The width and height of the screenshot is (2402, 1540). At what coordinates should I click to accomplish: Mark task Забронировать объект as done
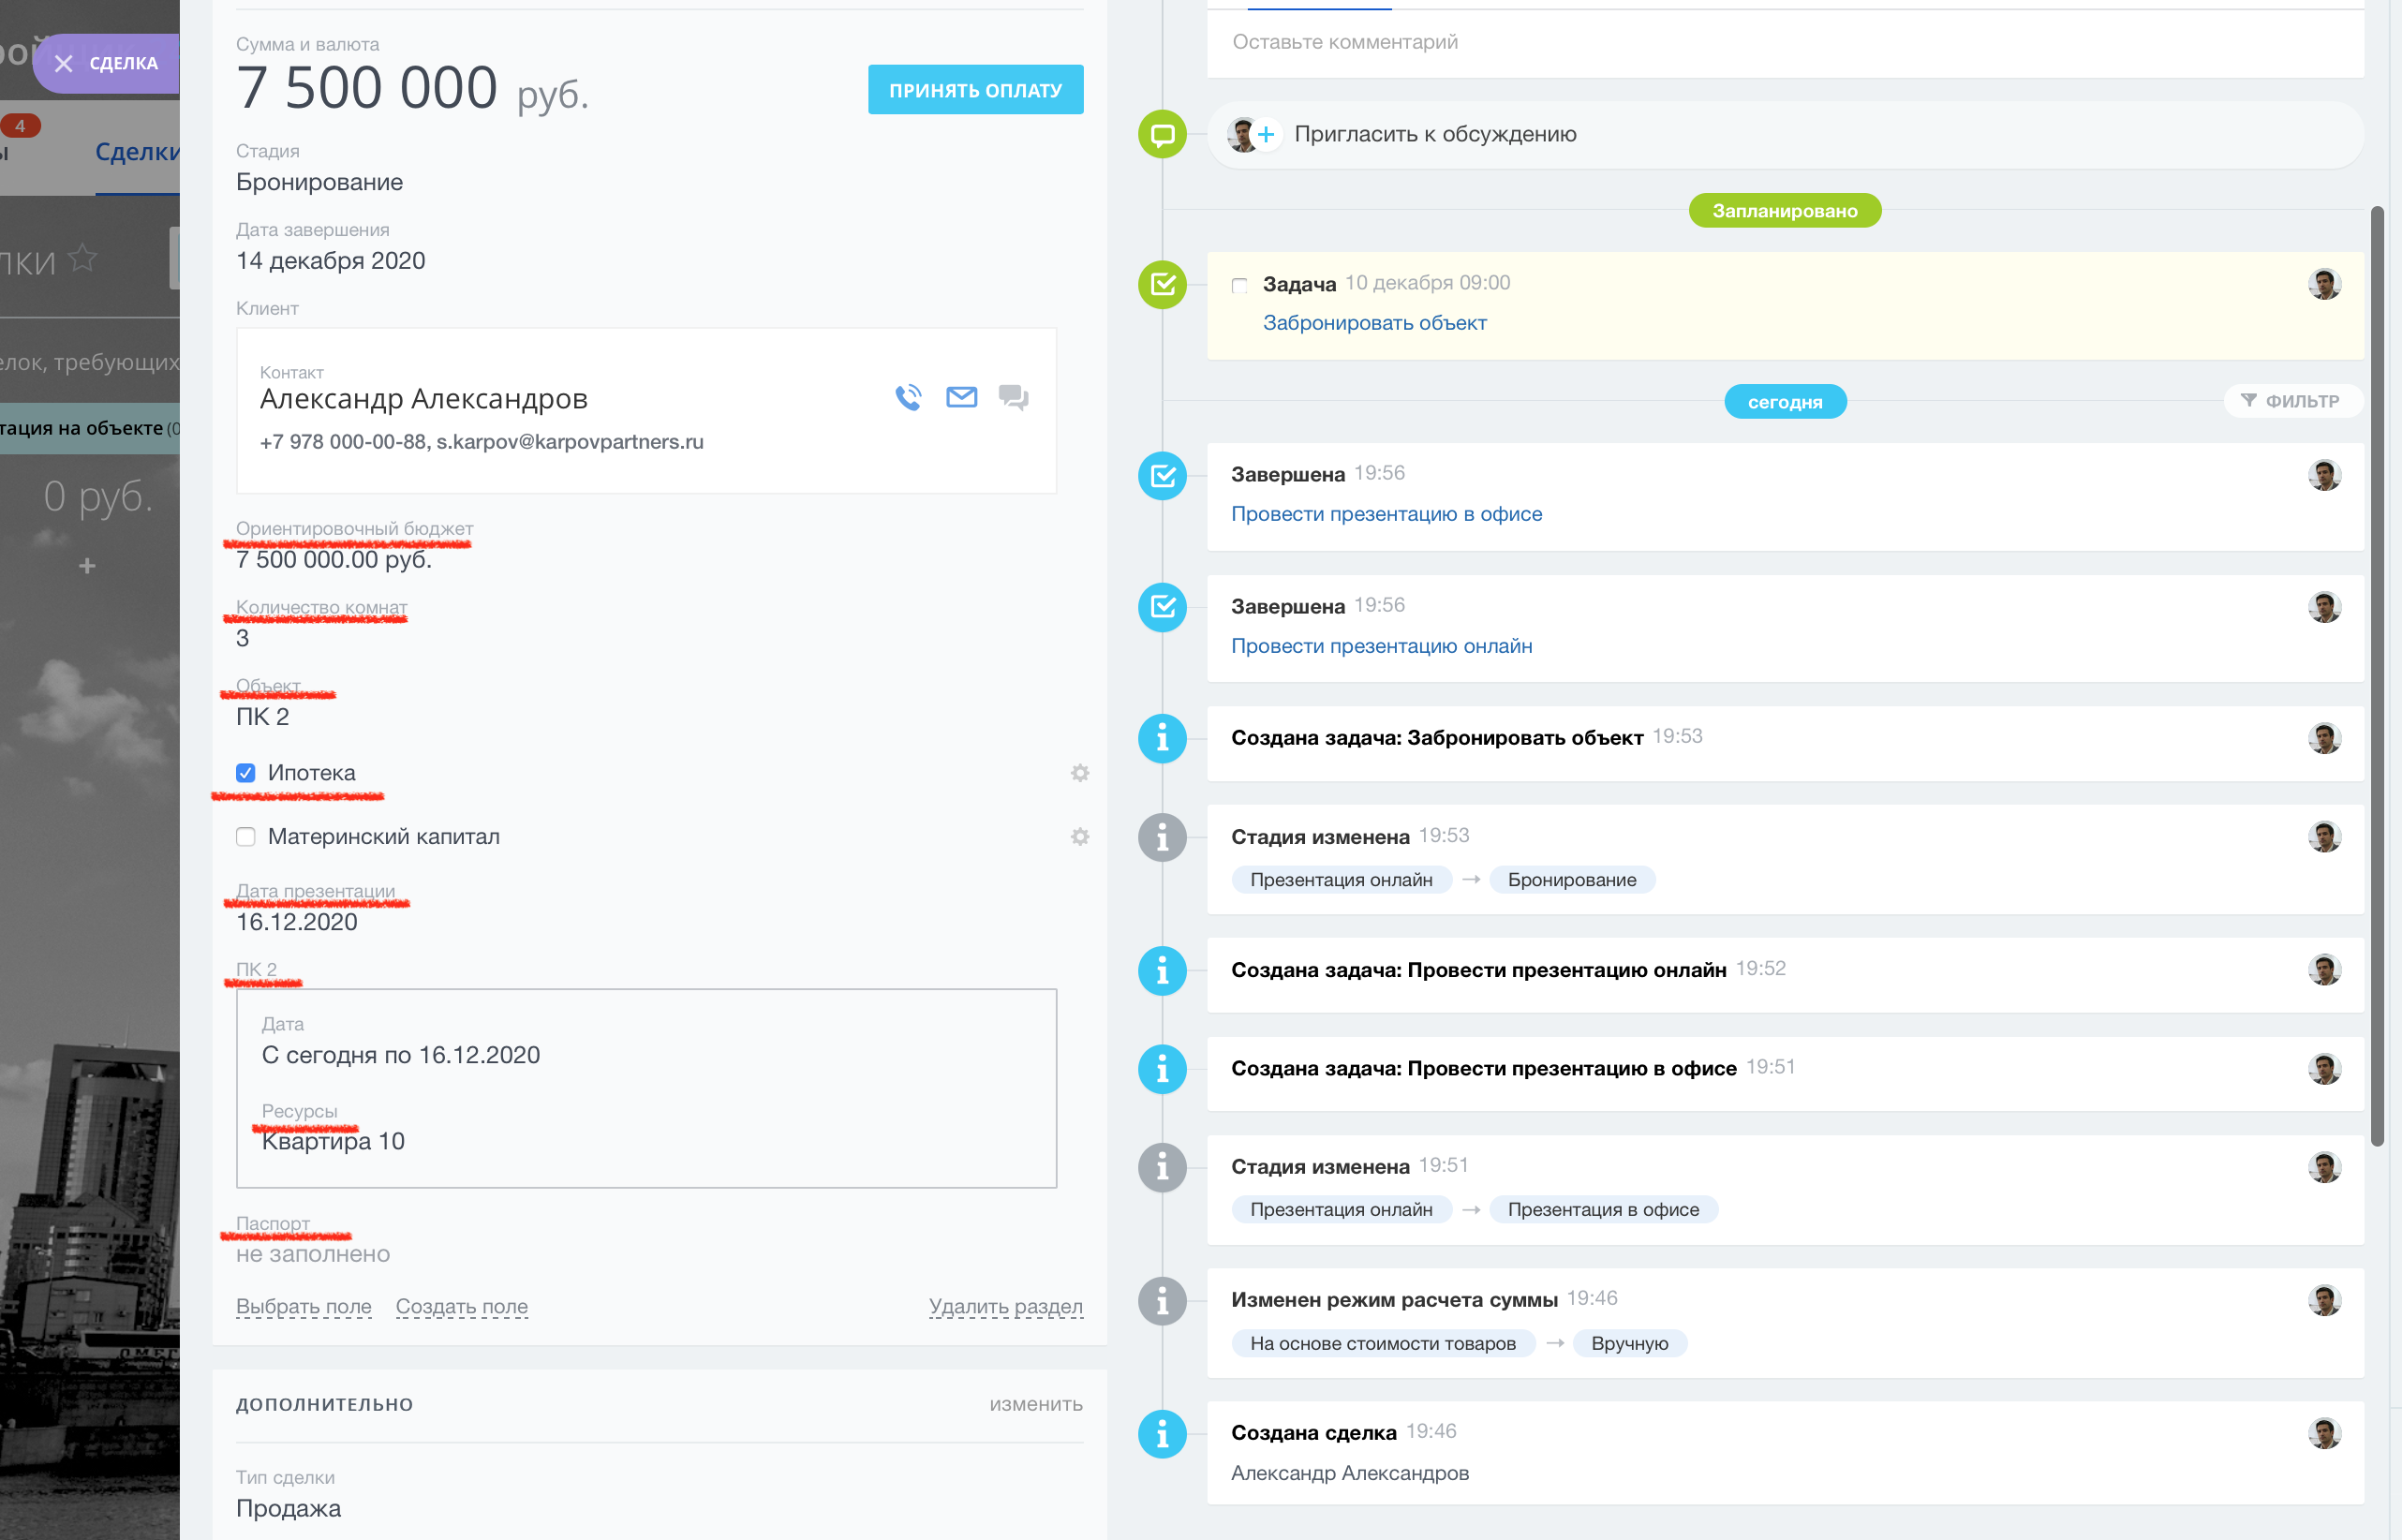click(1239, 285)
